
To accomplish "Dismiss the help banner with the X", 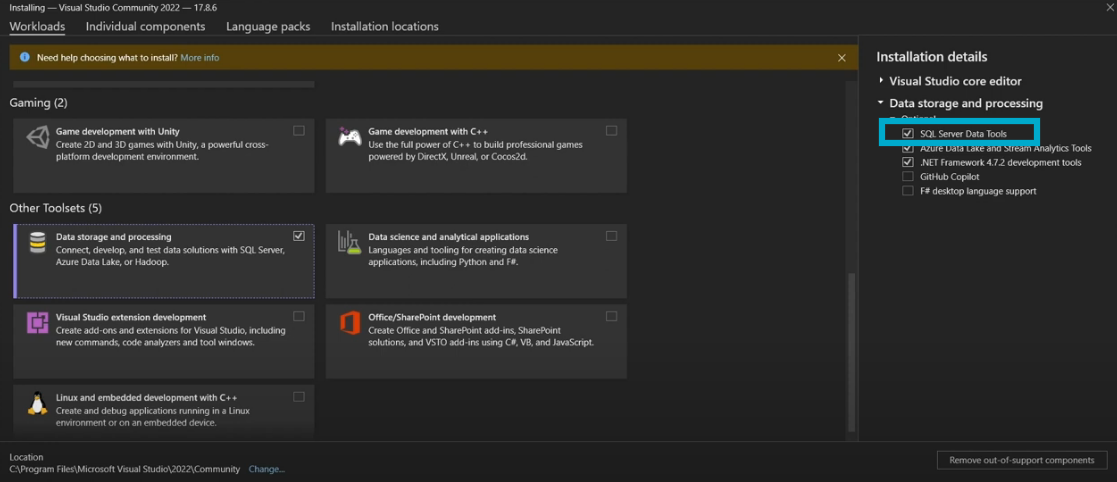I will pos(841,58).
